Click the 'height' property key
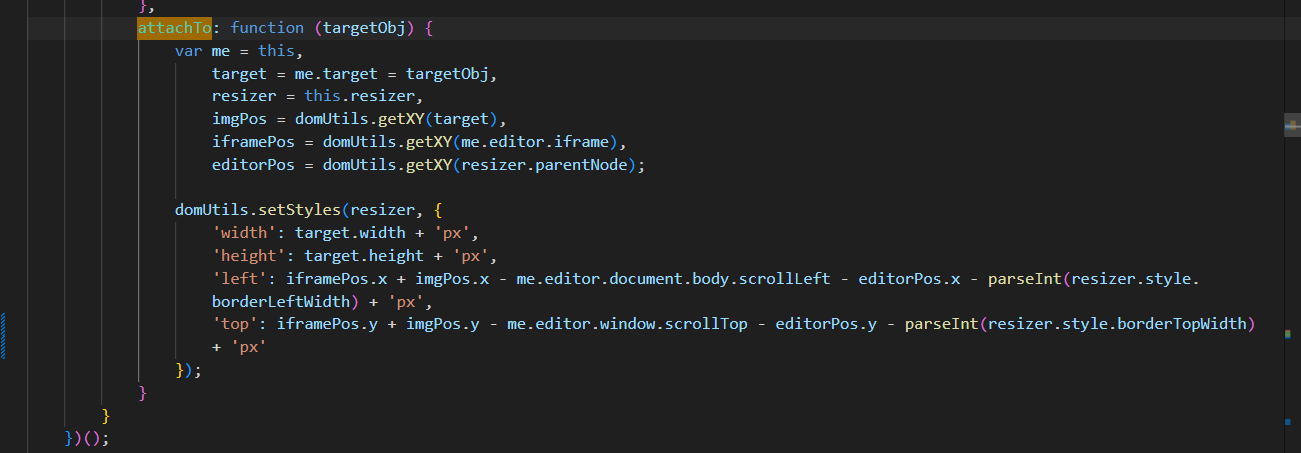Image resolution: width=1301 pixels, height=453 pixels. coord(249,258)
